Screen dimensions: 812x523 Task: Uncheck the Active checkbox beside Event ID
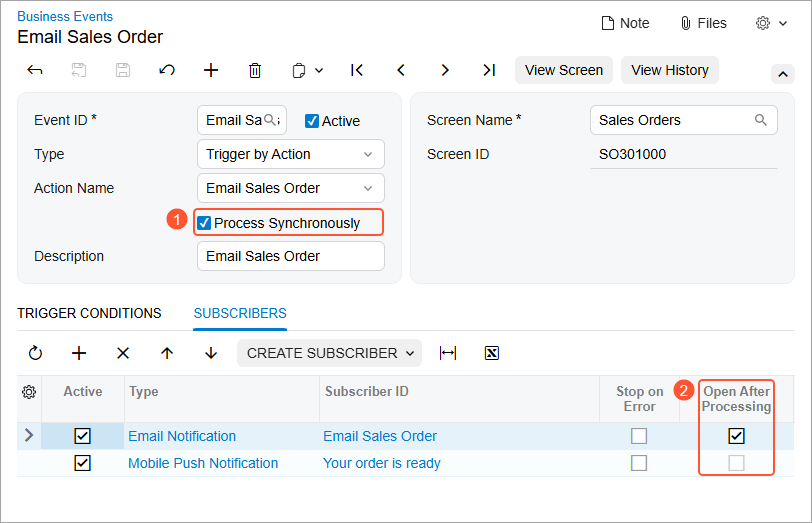point(312,121)
